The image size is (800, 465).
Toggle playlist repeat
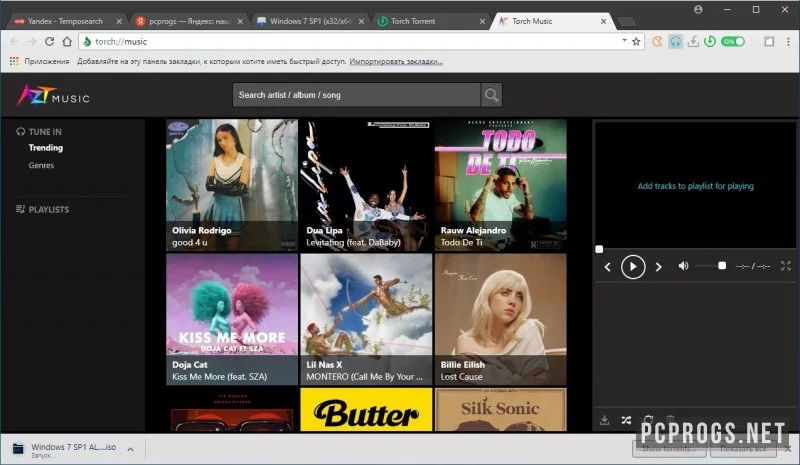point(648,419)
